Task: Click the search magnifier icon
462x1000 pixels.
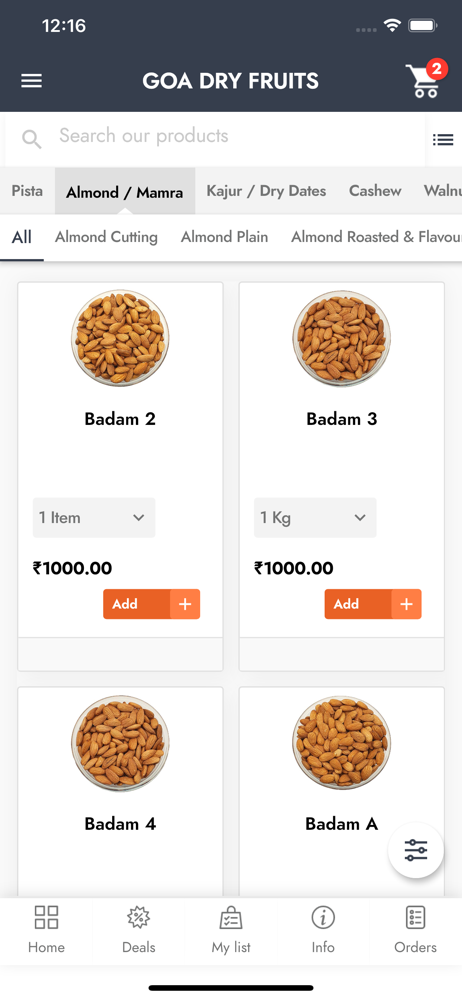Action: (x=31, y=138)
